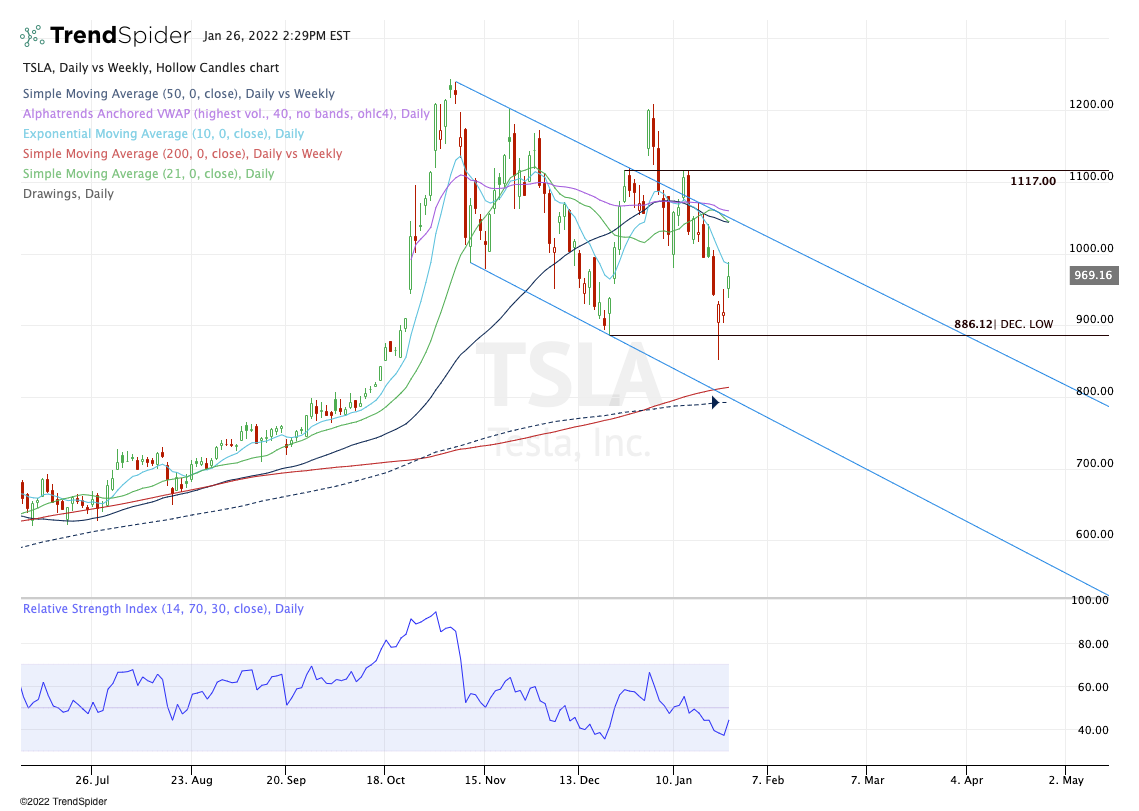Viewport: 1139px width, 811px height.
Task: Click the Drawings, Daily legend entry
Action: point(68,193)
